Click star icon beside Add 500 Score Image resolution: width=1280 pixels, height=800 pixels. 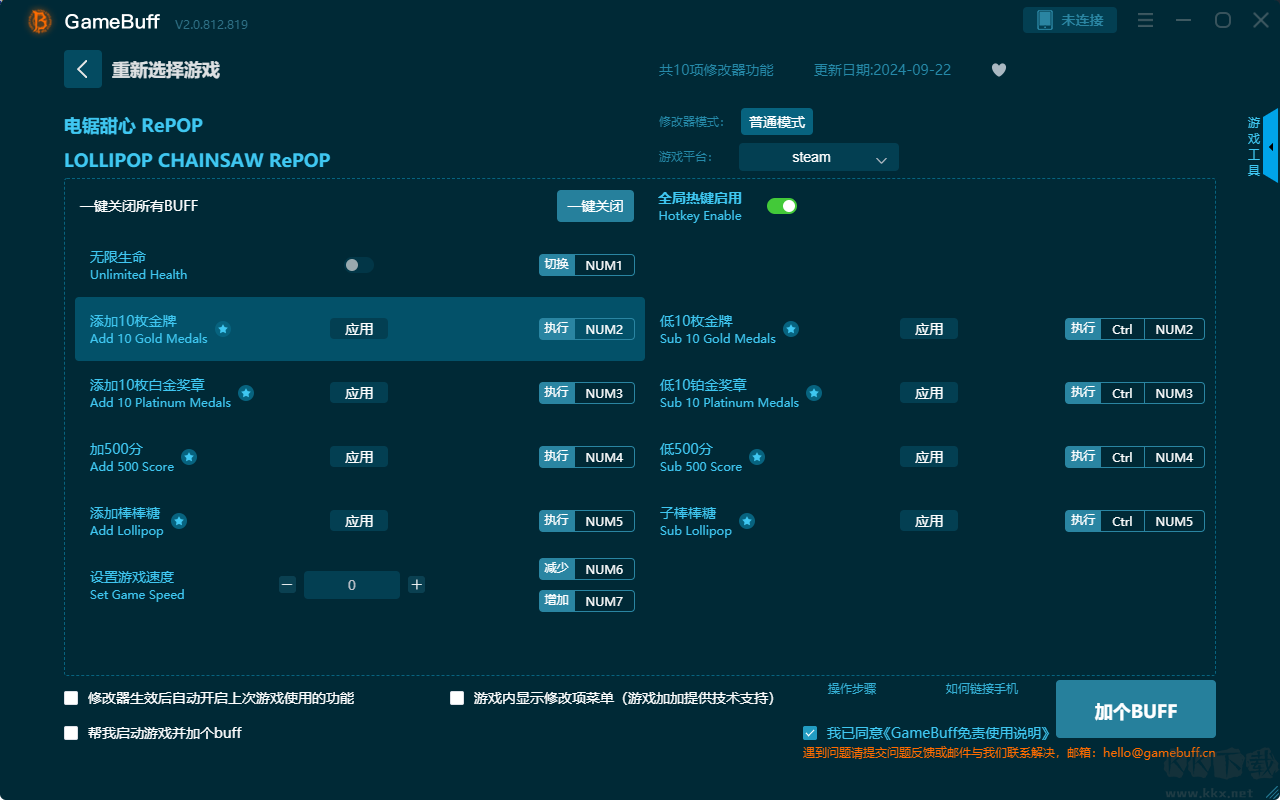point(189,457)
